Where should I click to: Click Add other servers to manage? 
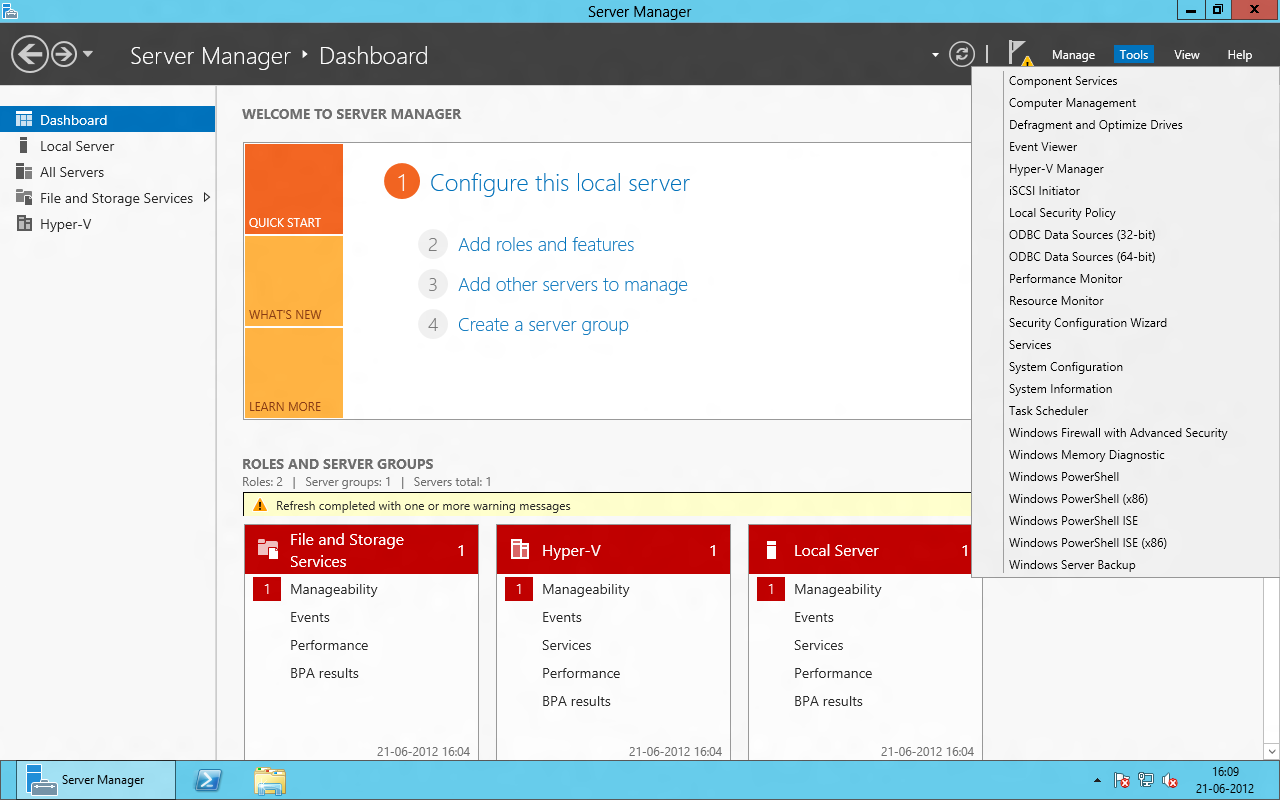[573, 285]
